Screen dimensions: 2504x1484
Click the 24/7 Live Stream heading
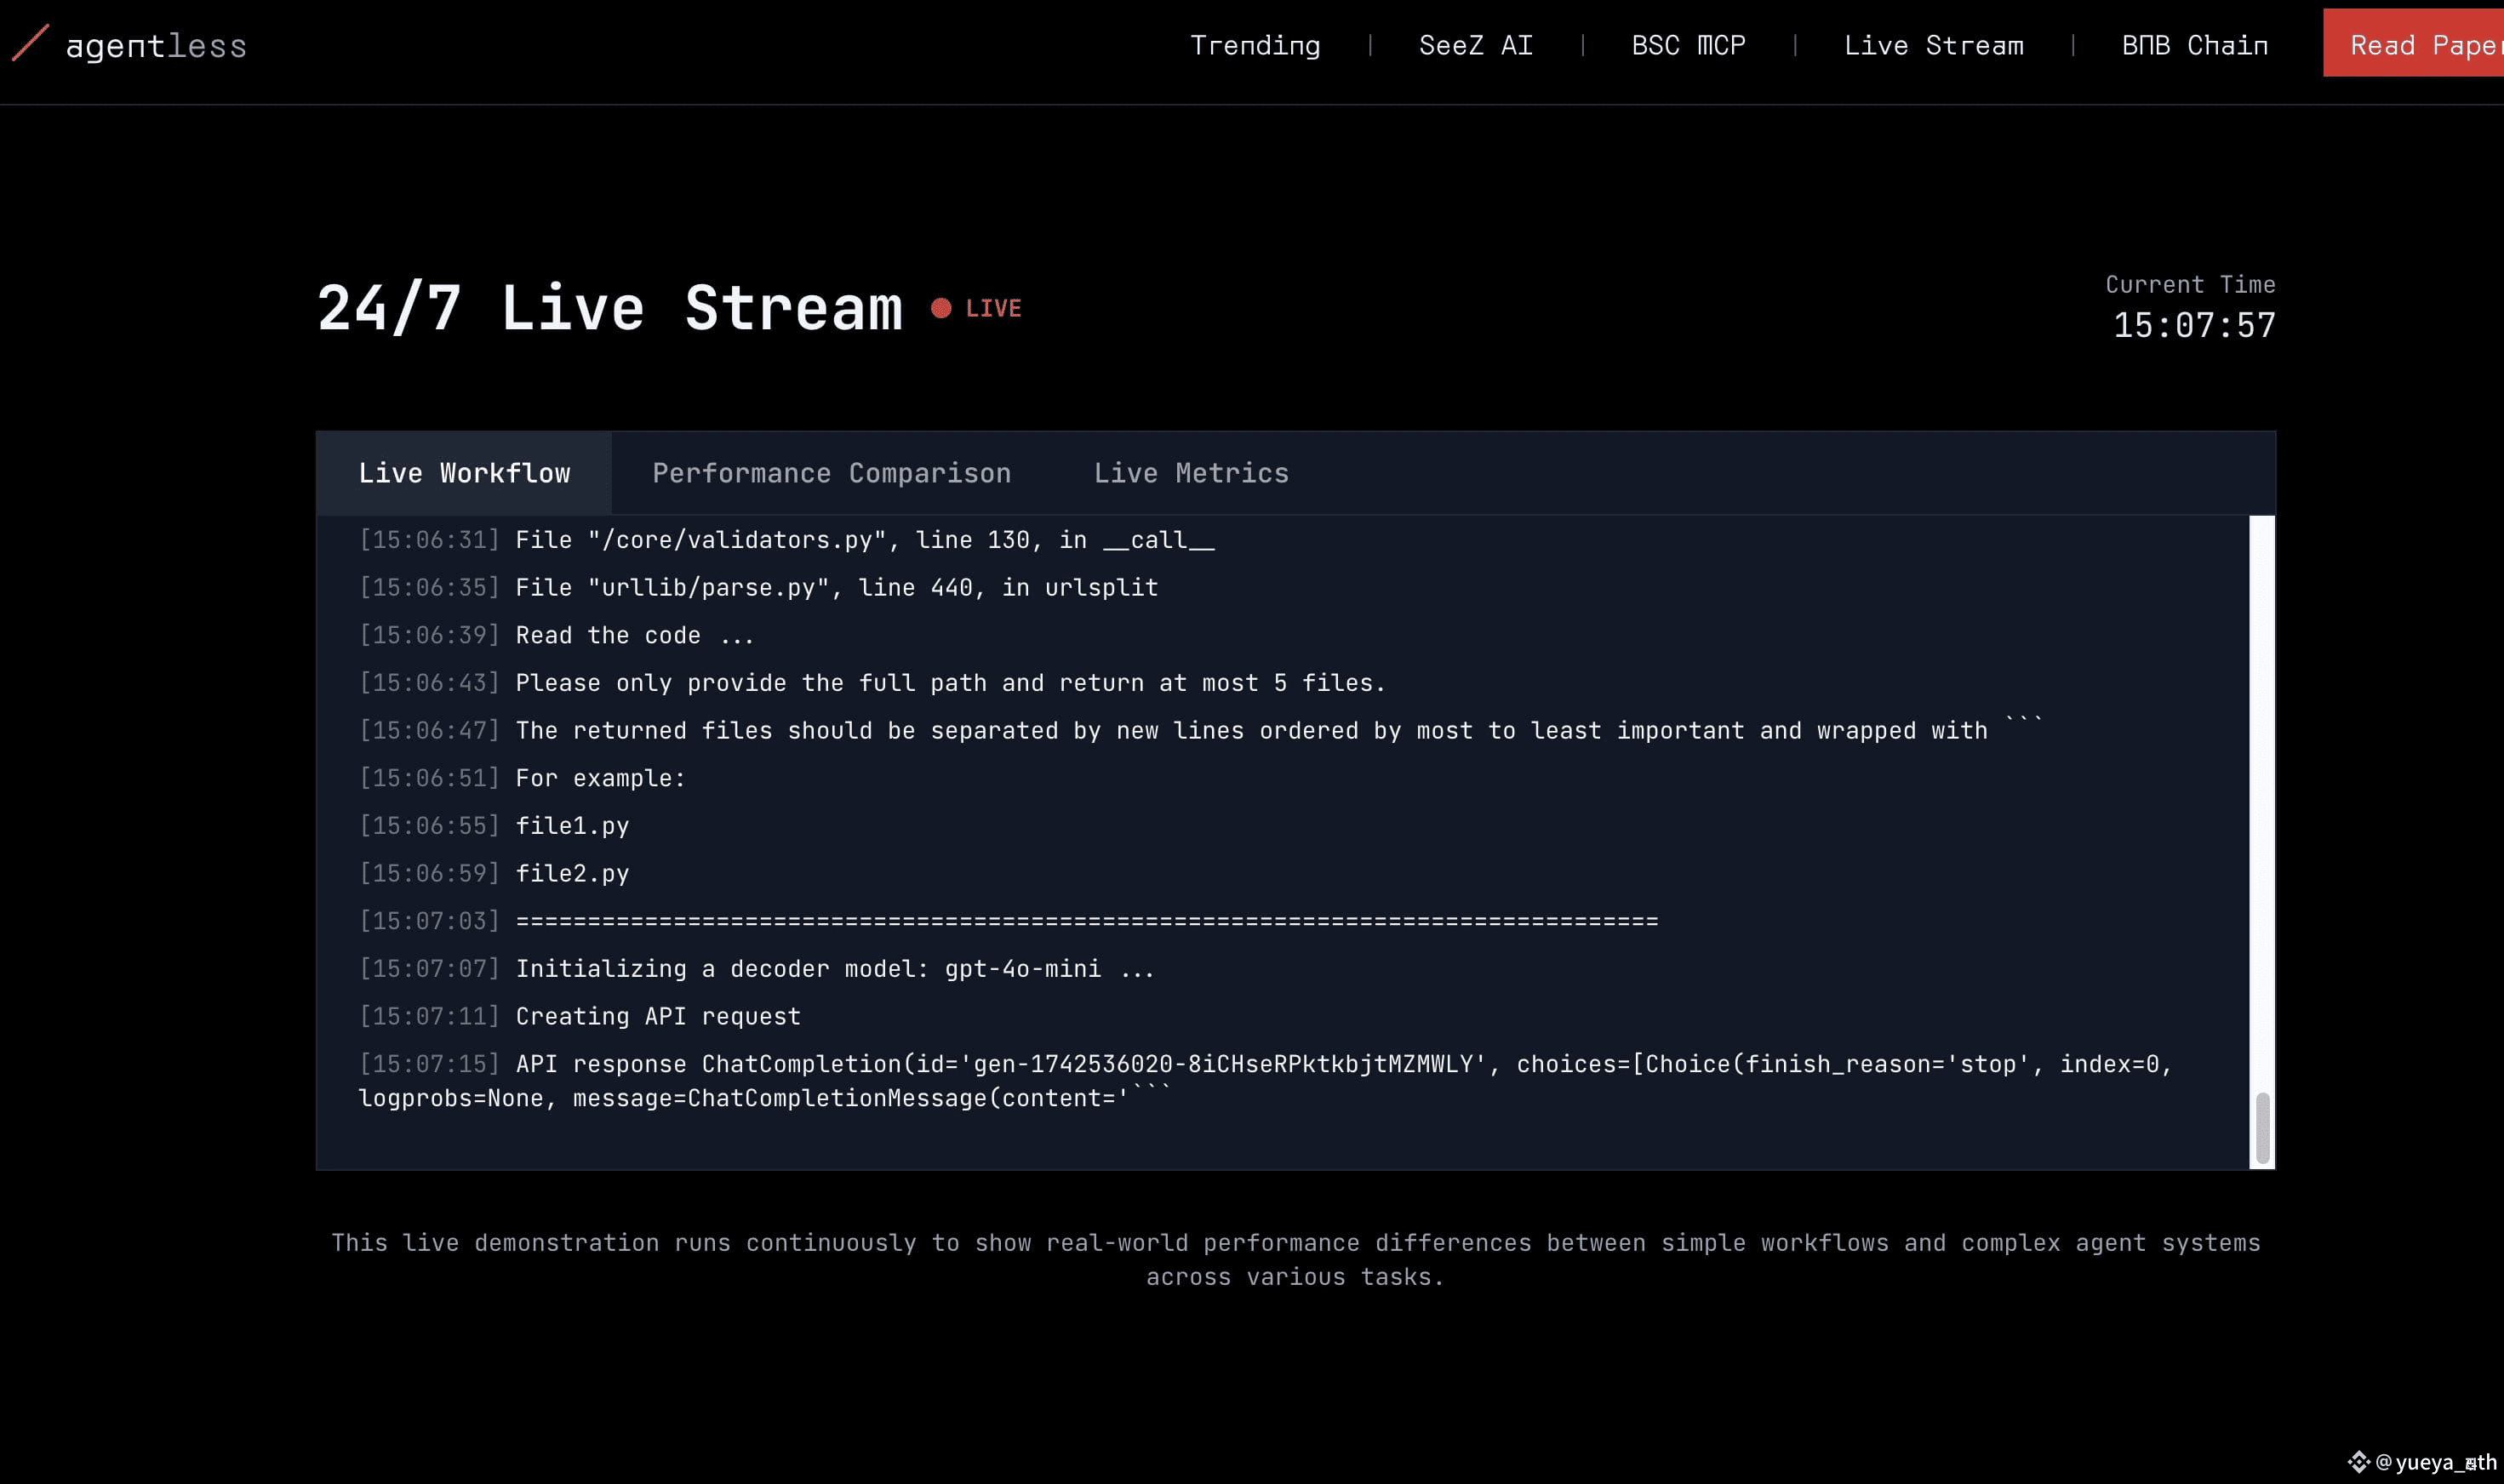(609, 307)
